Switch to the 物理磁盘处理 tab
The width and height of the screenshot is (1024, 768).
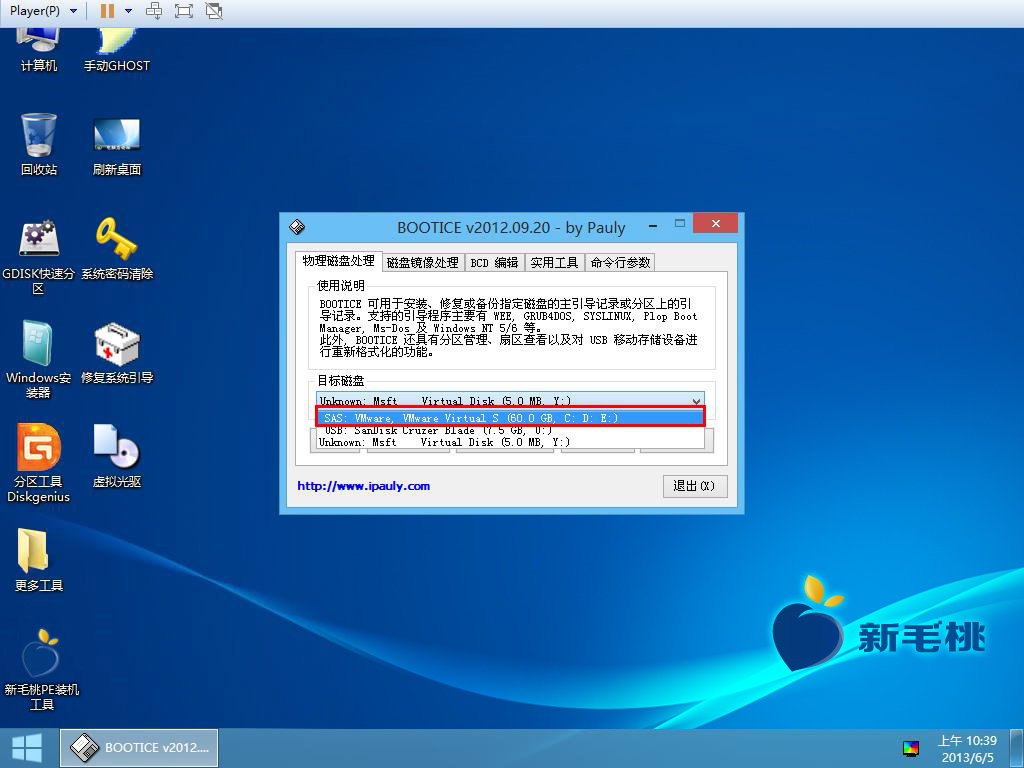point(338,261)
